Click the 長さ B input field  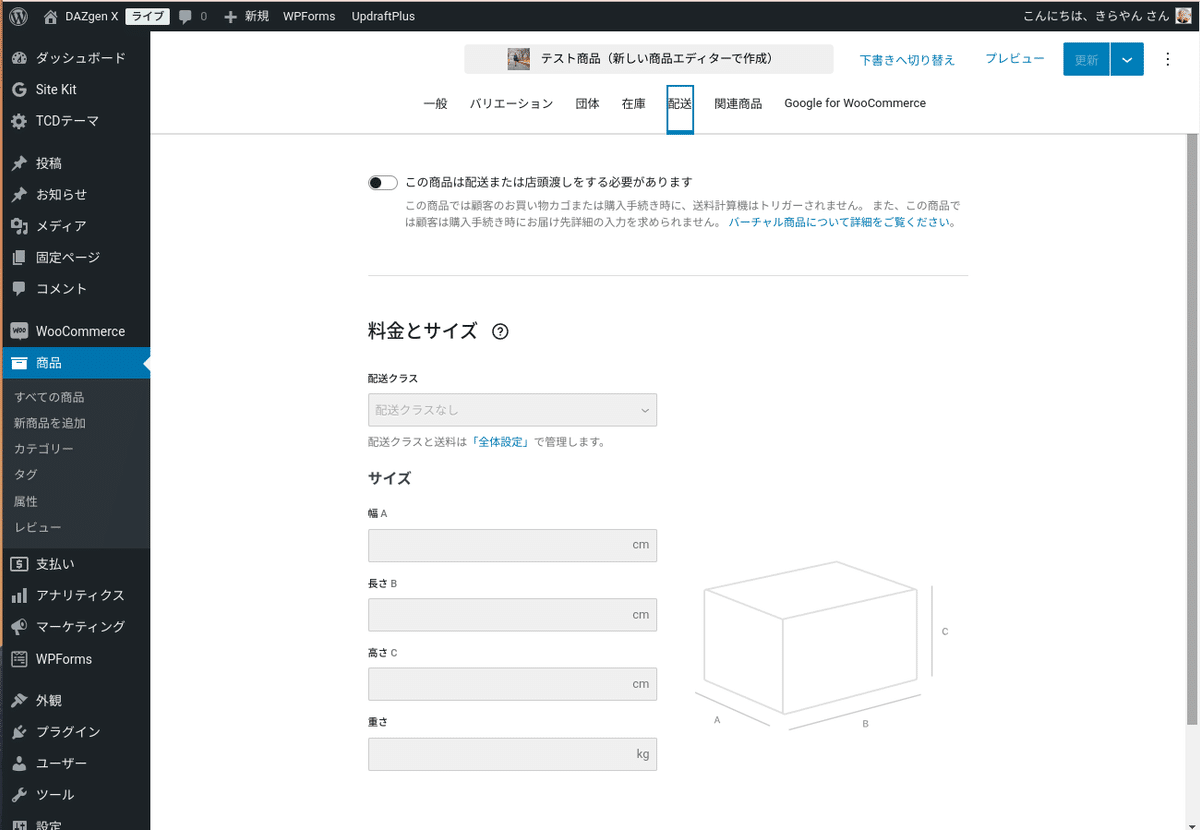512,615
